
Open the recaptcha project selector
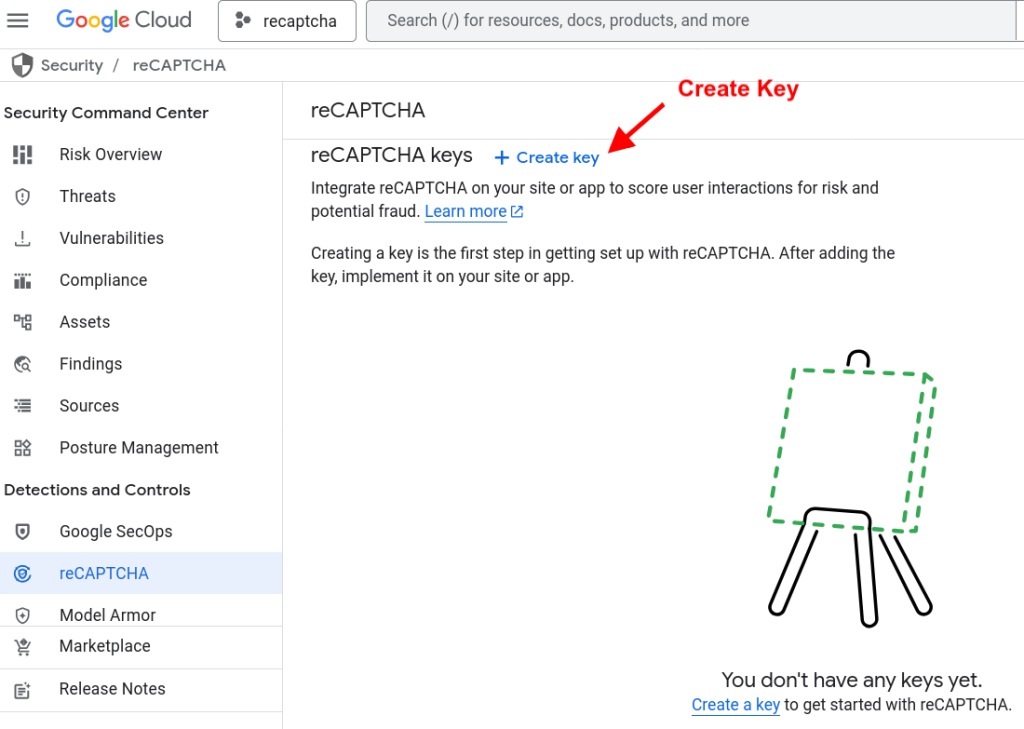[287, 20]
